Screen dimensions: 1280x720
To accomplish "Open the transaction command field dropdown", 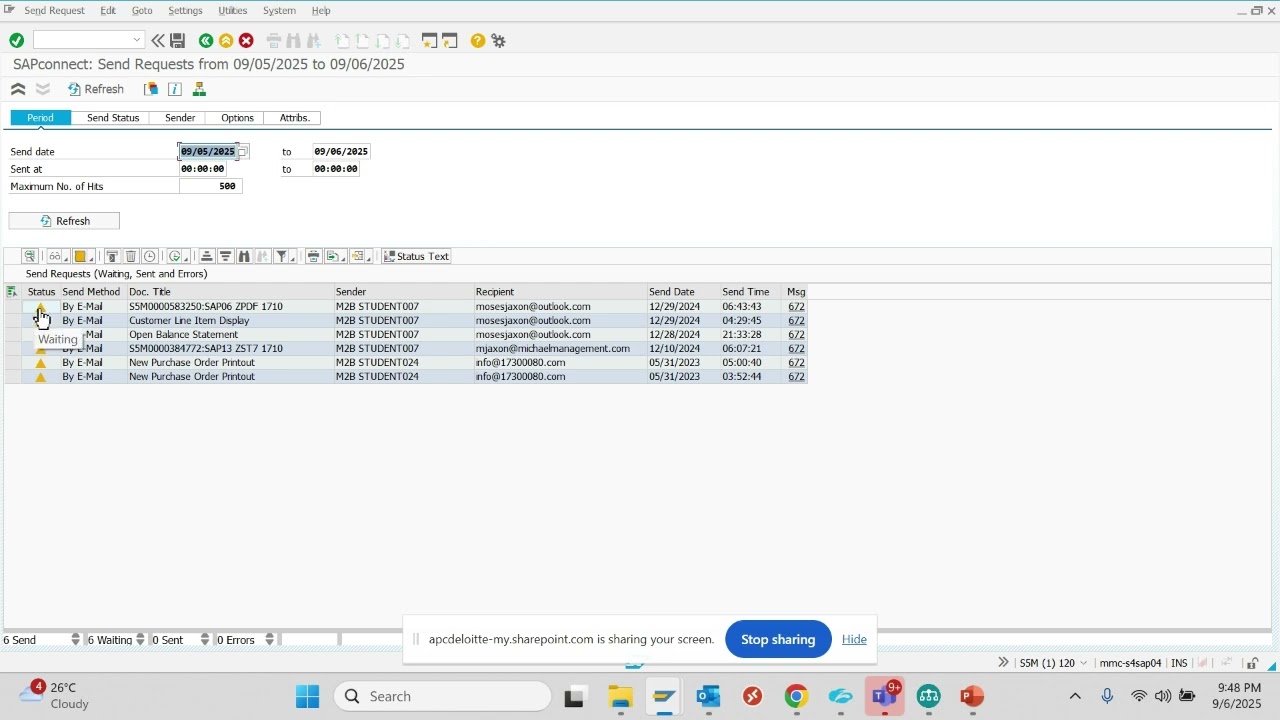I will [137, 41].
